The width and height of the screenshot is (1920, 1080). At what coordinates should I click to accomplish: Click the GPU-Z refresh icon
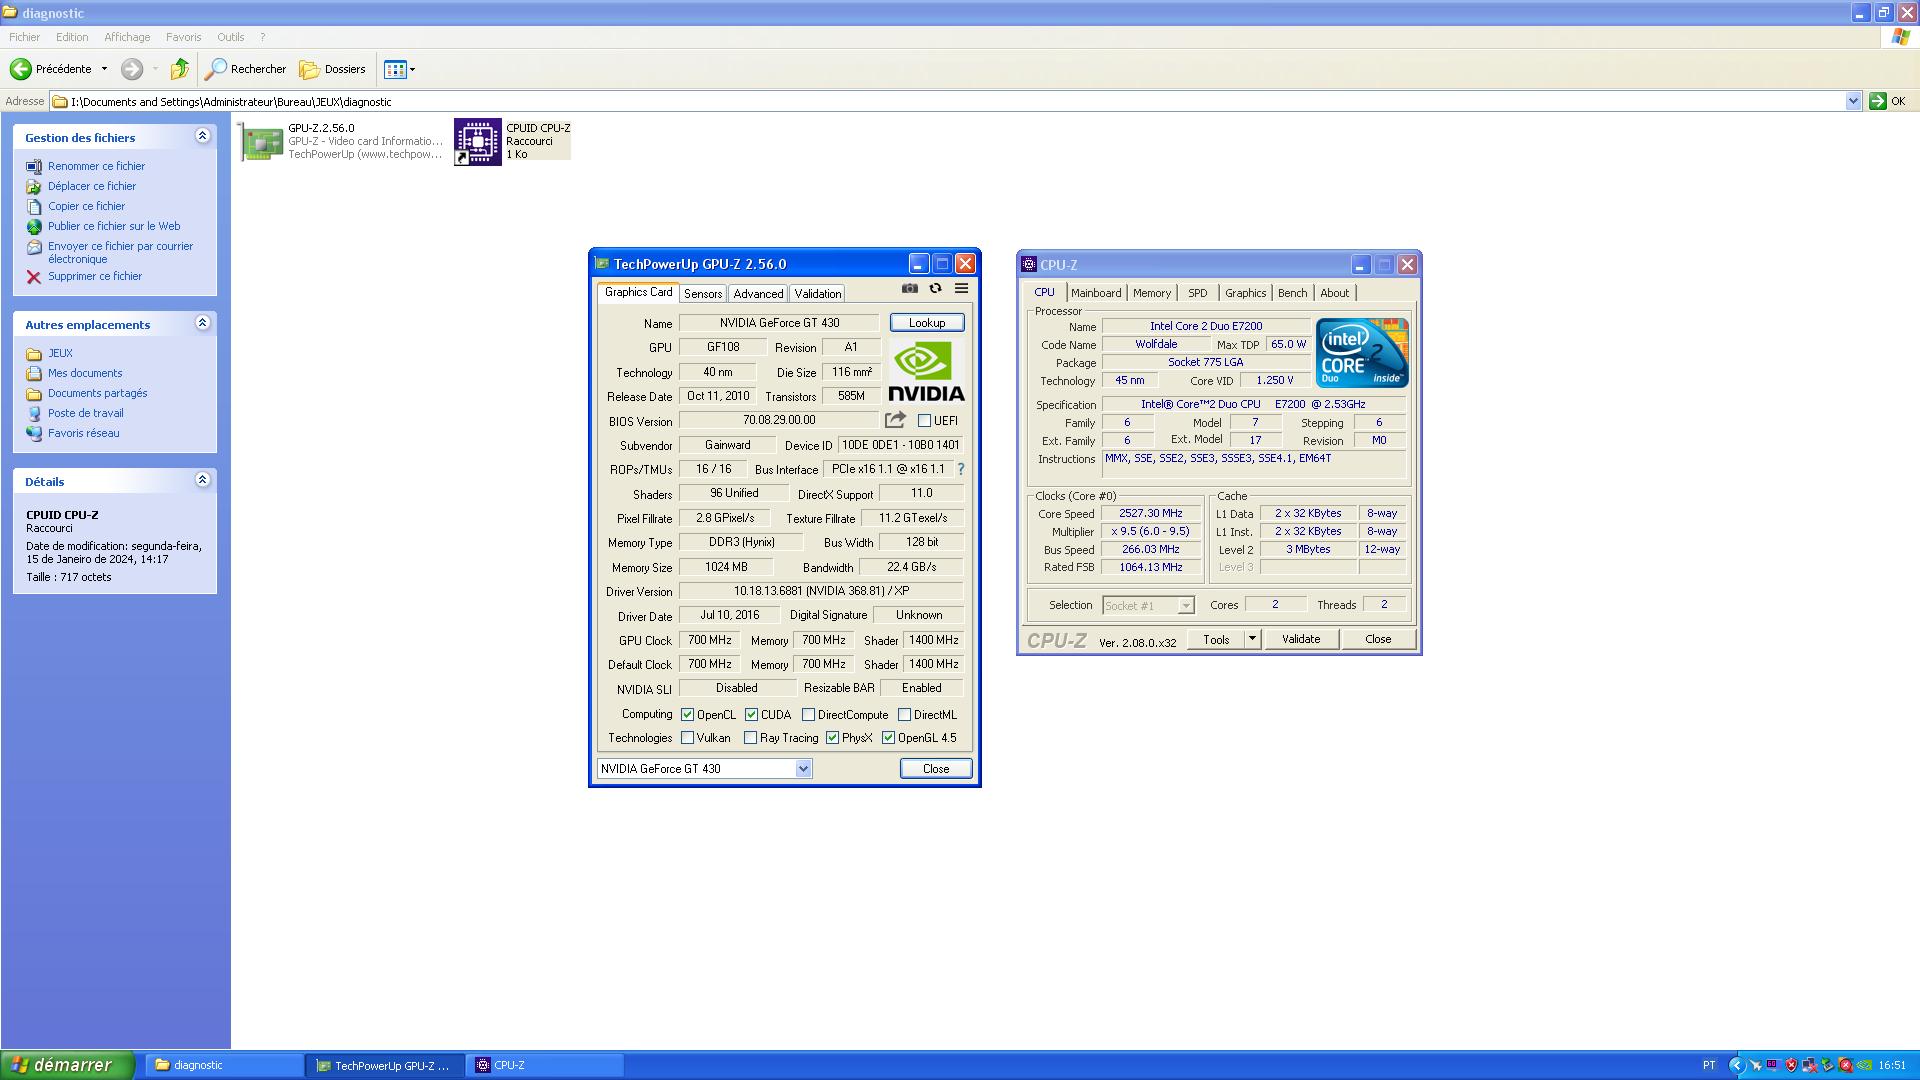coord(935,289)
